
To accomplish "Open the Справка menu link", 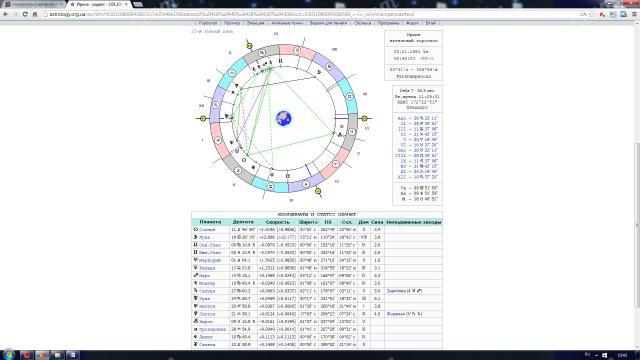I will [x=362, y=23].
